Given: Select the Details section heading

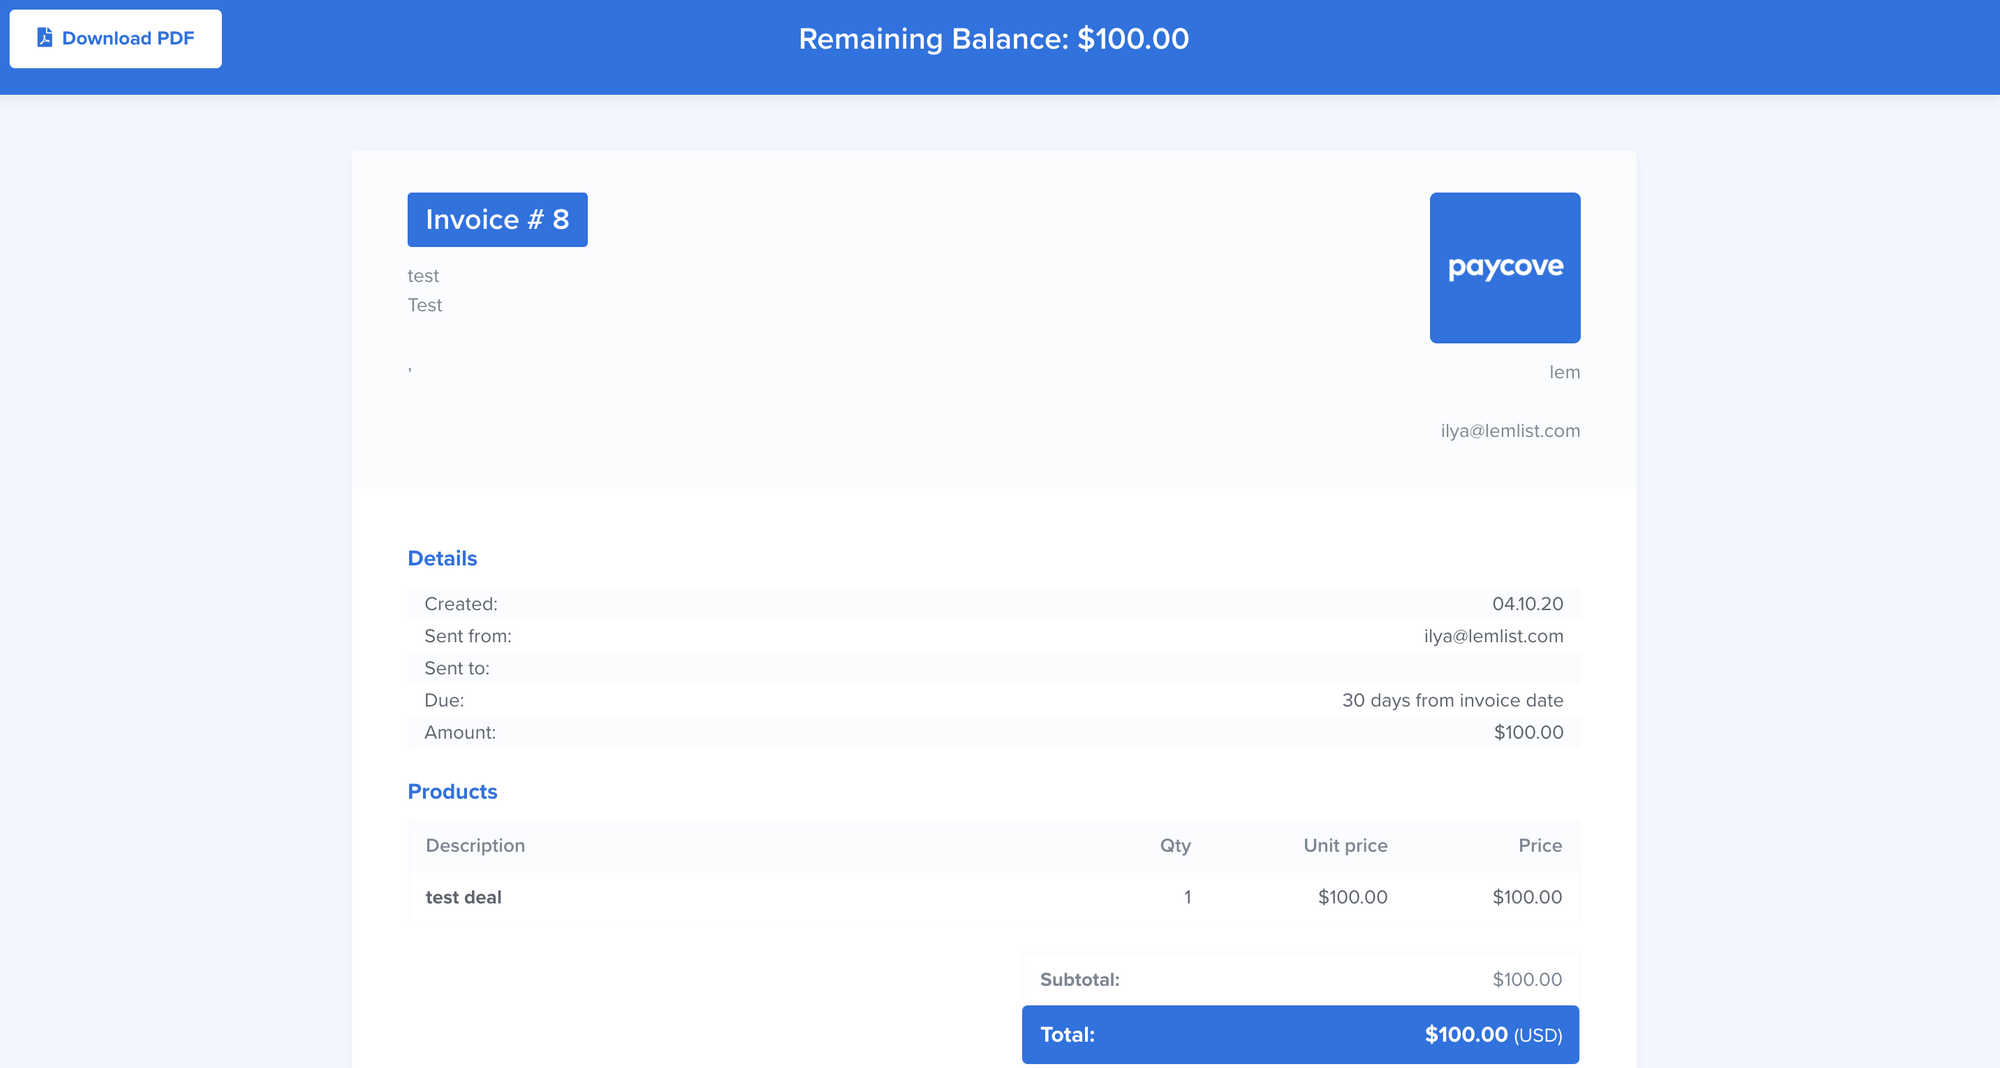Looking at the screenshot, I should [x=442, y=558].
